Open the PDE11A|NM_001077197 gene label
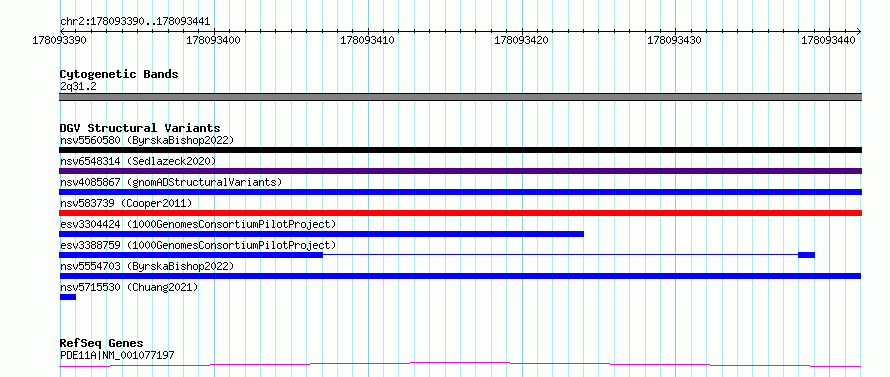 pos(117,355)
